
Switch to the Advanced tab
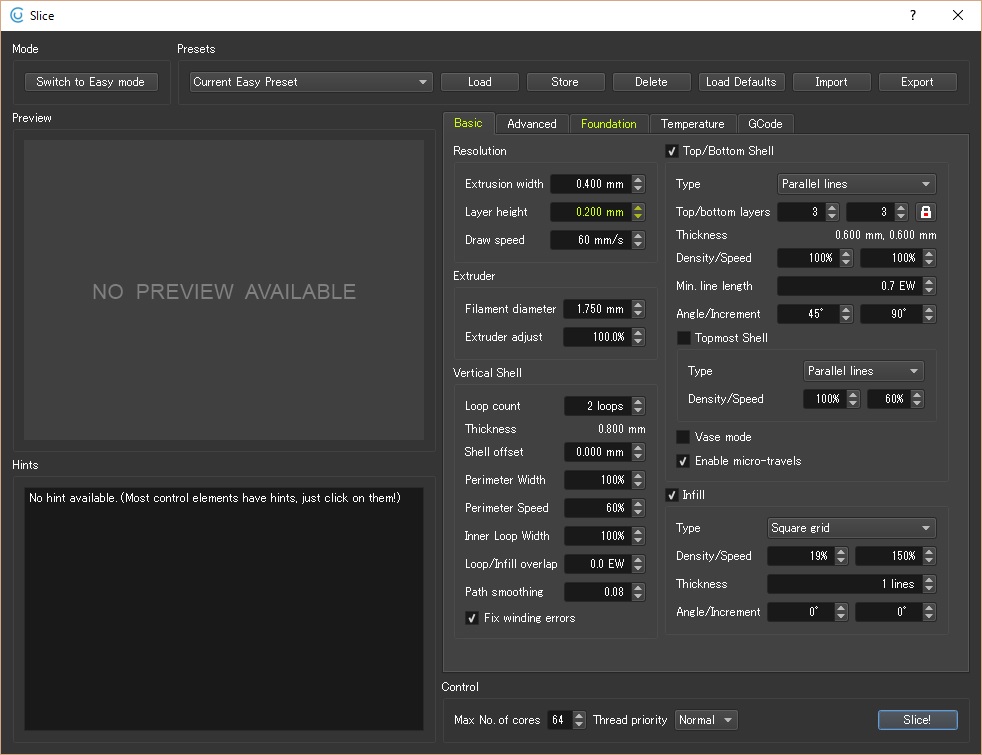pyautogui.click(x=532, y=124)
